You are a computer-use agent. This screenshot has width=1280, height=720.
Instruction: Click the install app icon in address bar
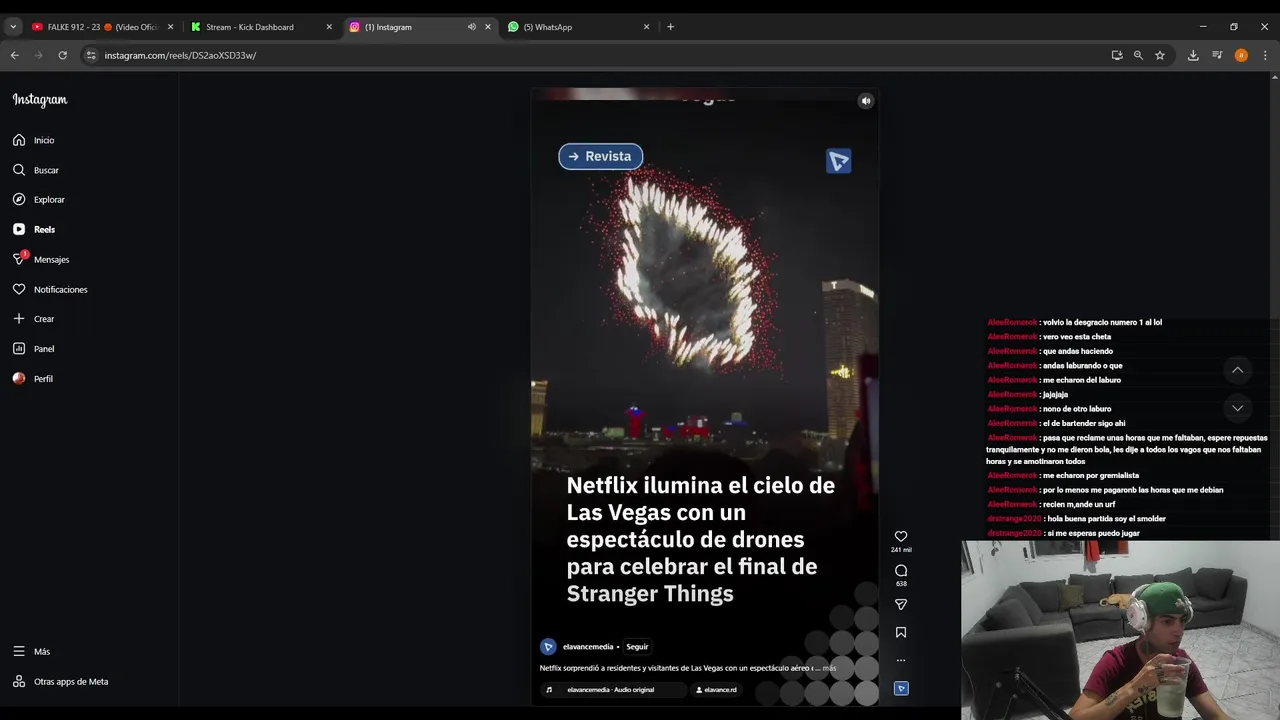point(1117,55)
